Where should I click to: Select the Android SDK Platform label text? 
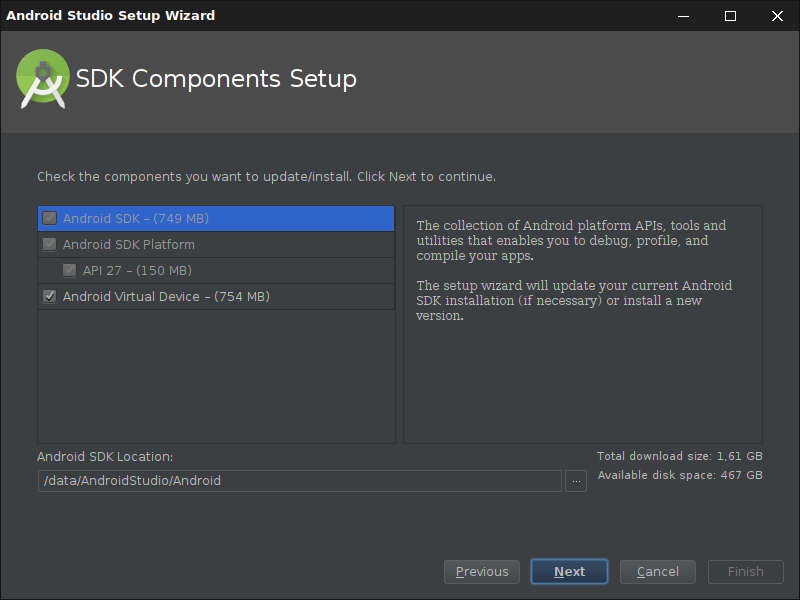[x=129, y=245]
